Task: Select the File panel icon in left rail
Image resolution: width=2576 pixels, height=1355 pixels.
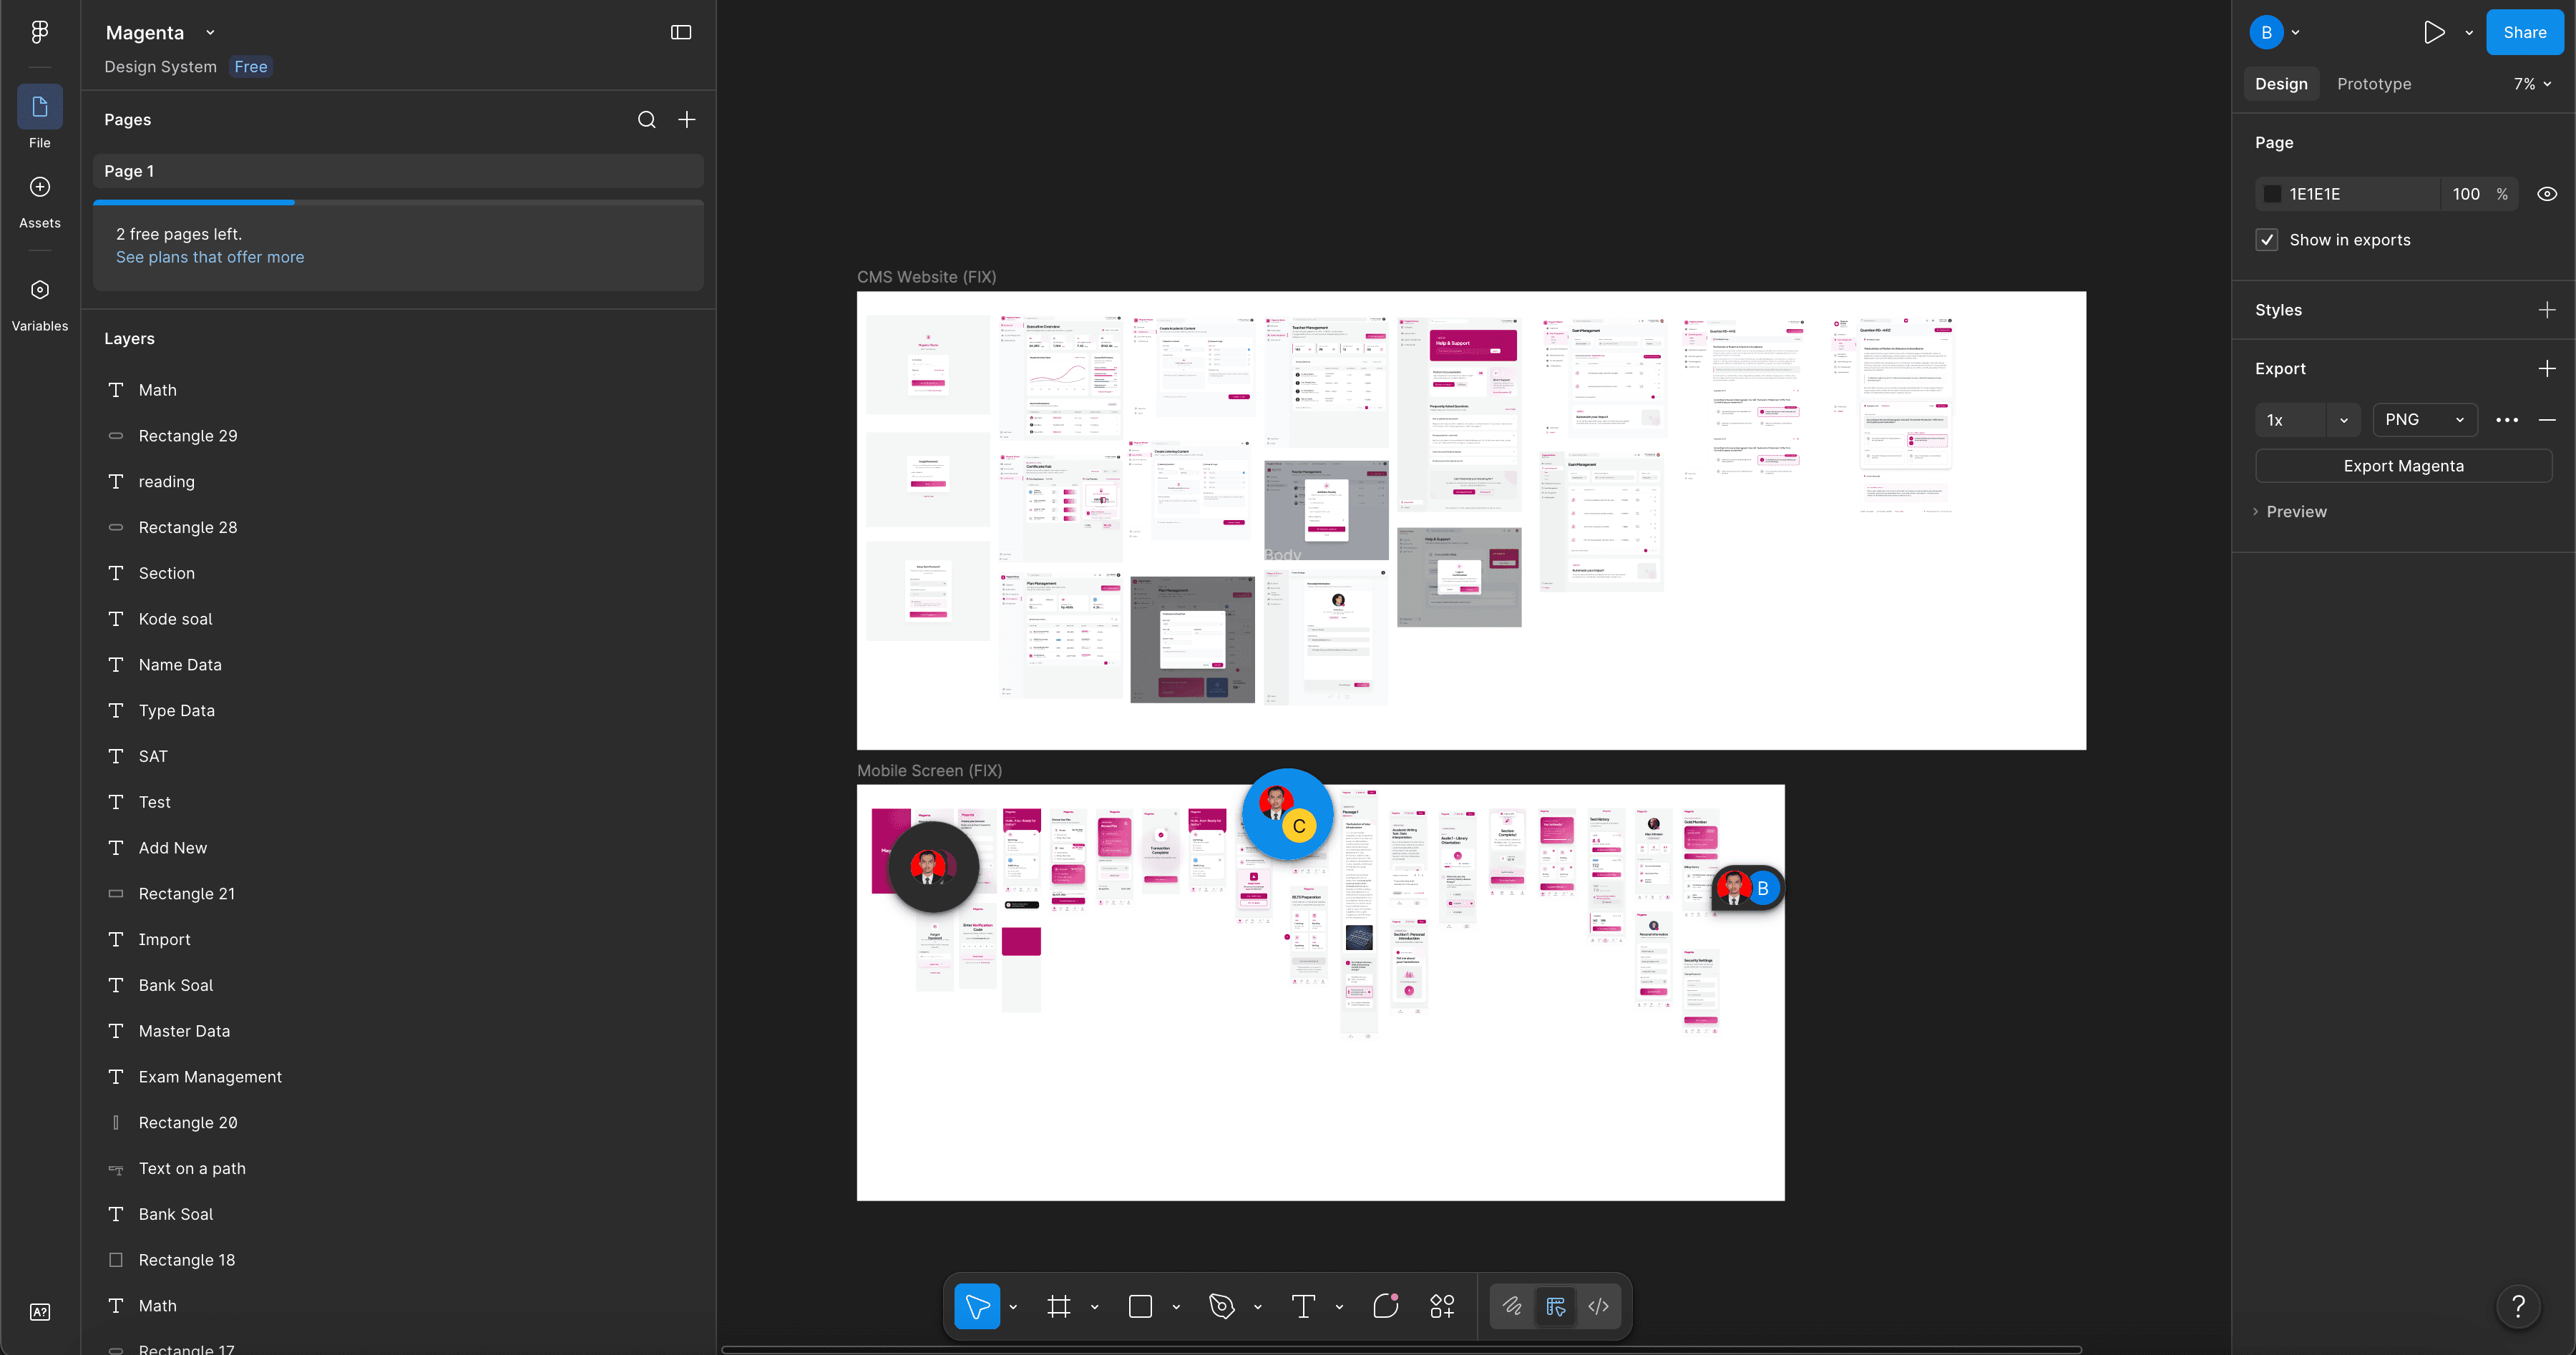Action: (40, 107)
